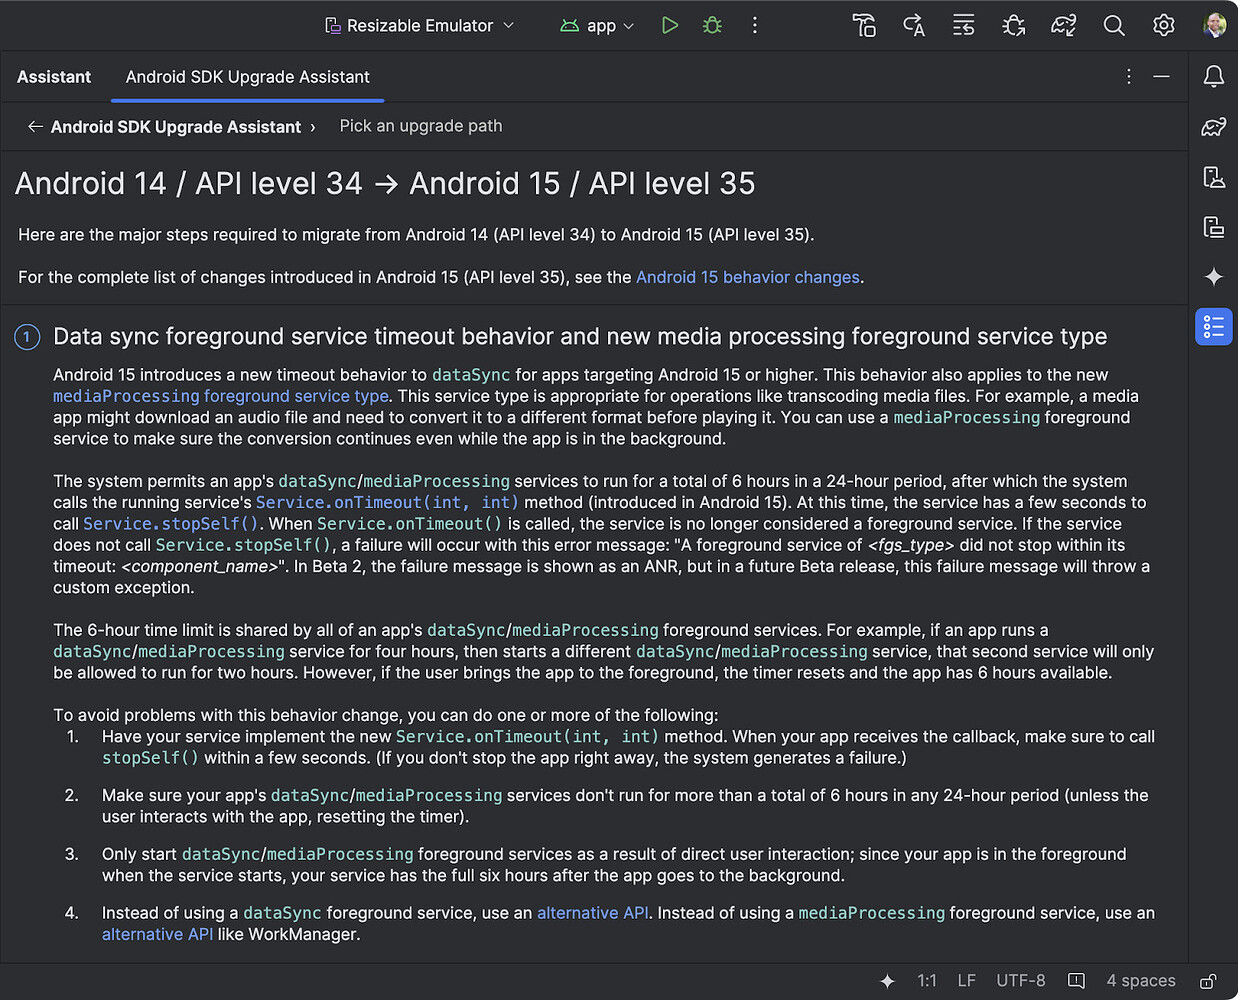The height and width of the screenshot is (1000, 1238).
Task: Start debugging with the green bug icon
Action: coord(712,25)
